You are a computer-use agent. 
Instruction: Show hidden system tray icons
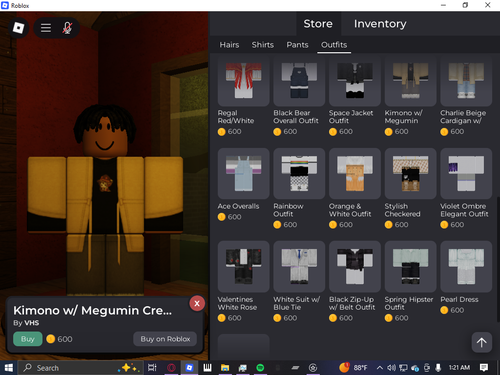(380, 368)
